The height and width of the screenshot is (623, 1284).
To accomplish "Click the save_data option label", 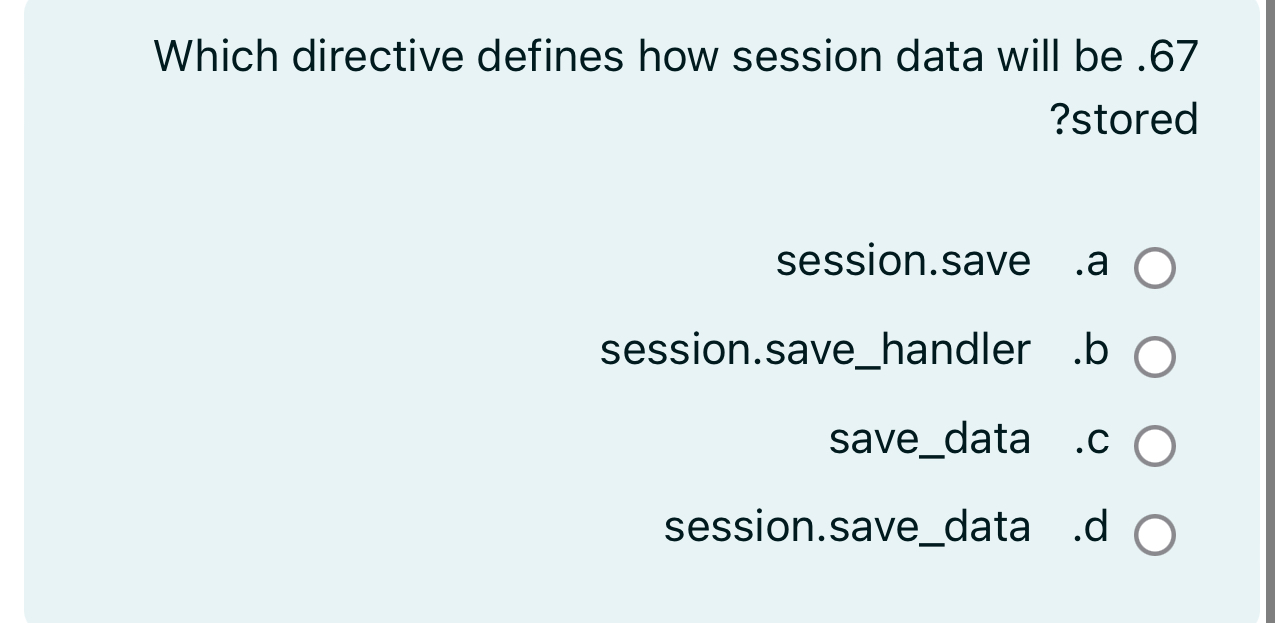I will coord(929,440).
